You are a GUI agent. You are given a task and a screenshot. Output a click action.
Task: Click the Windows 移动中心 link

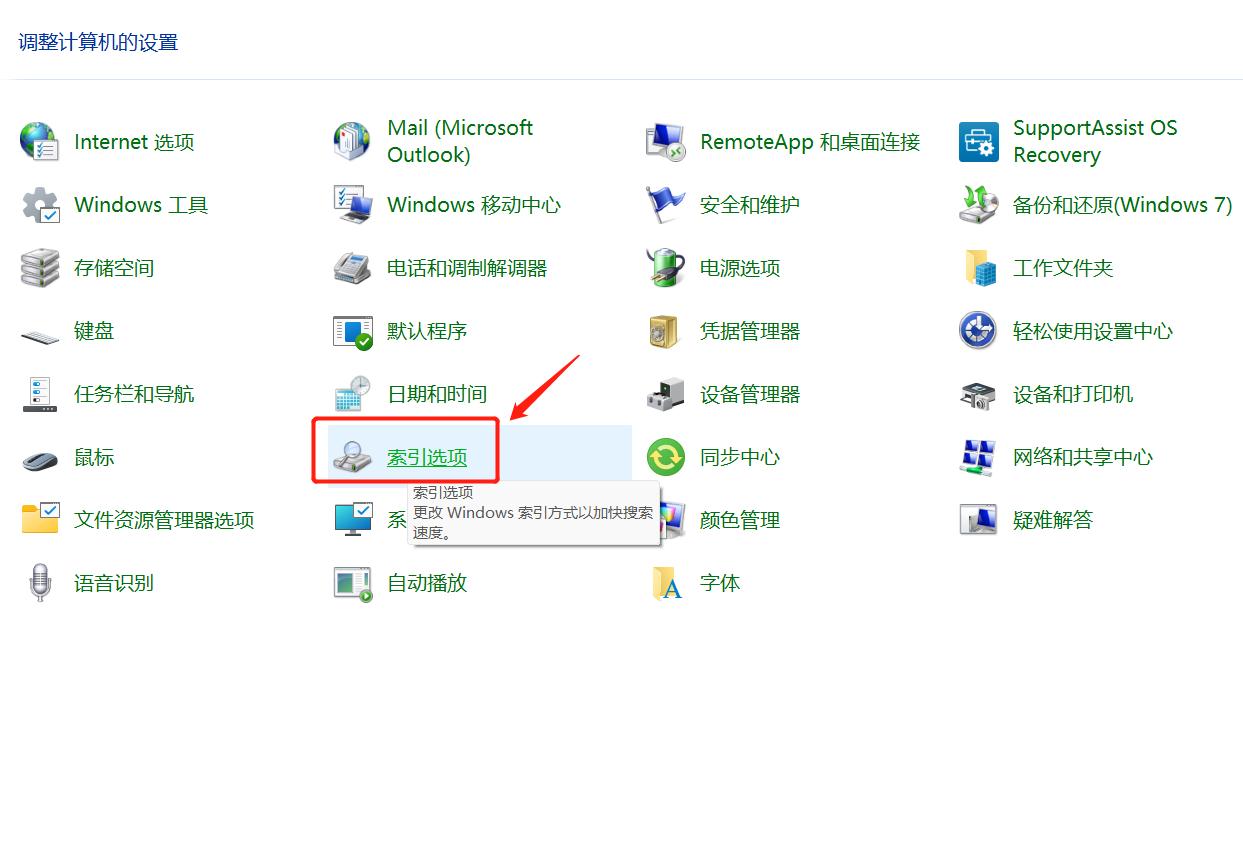pyautogui.click(x=474, y=205)
